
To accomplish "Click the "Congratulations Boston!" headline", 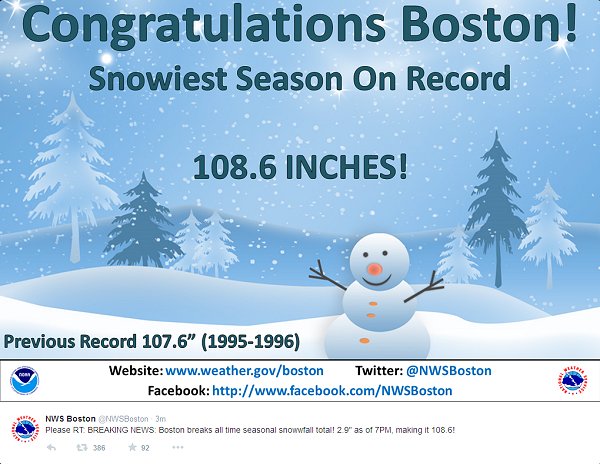I will [300, 26].
